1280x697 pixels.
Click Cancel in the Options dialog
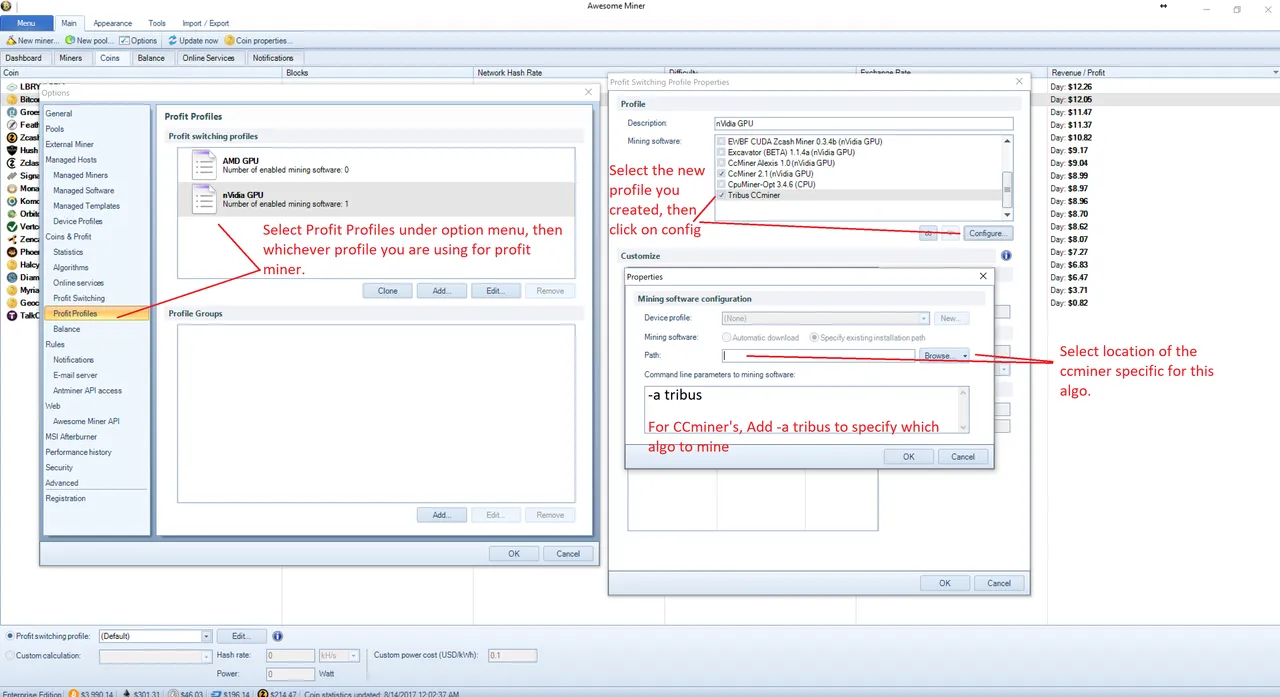[568, 553]
